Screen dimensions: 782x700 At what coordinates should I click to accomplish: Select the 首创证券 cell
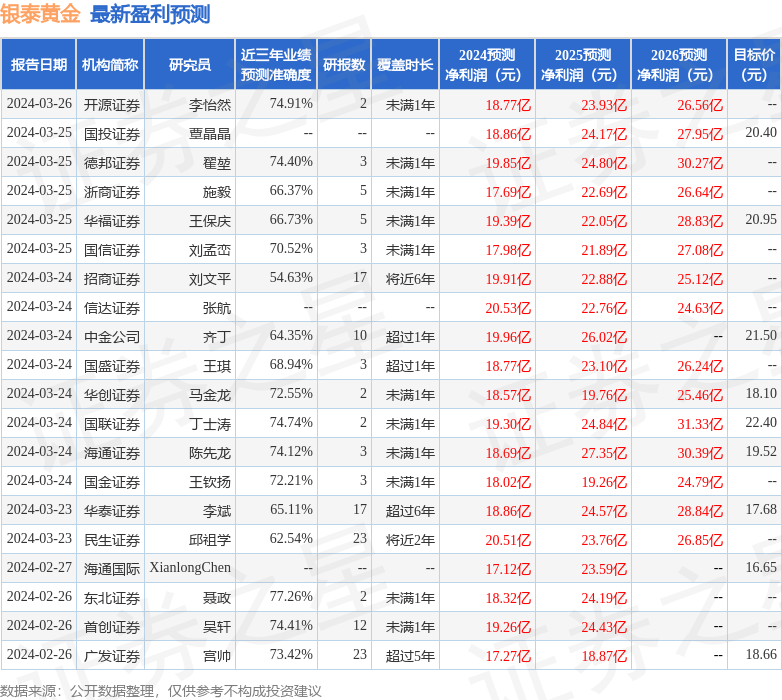(x=112, y=626)
